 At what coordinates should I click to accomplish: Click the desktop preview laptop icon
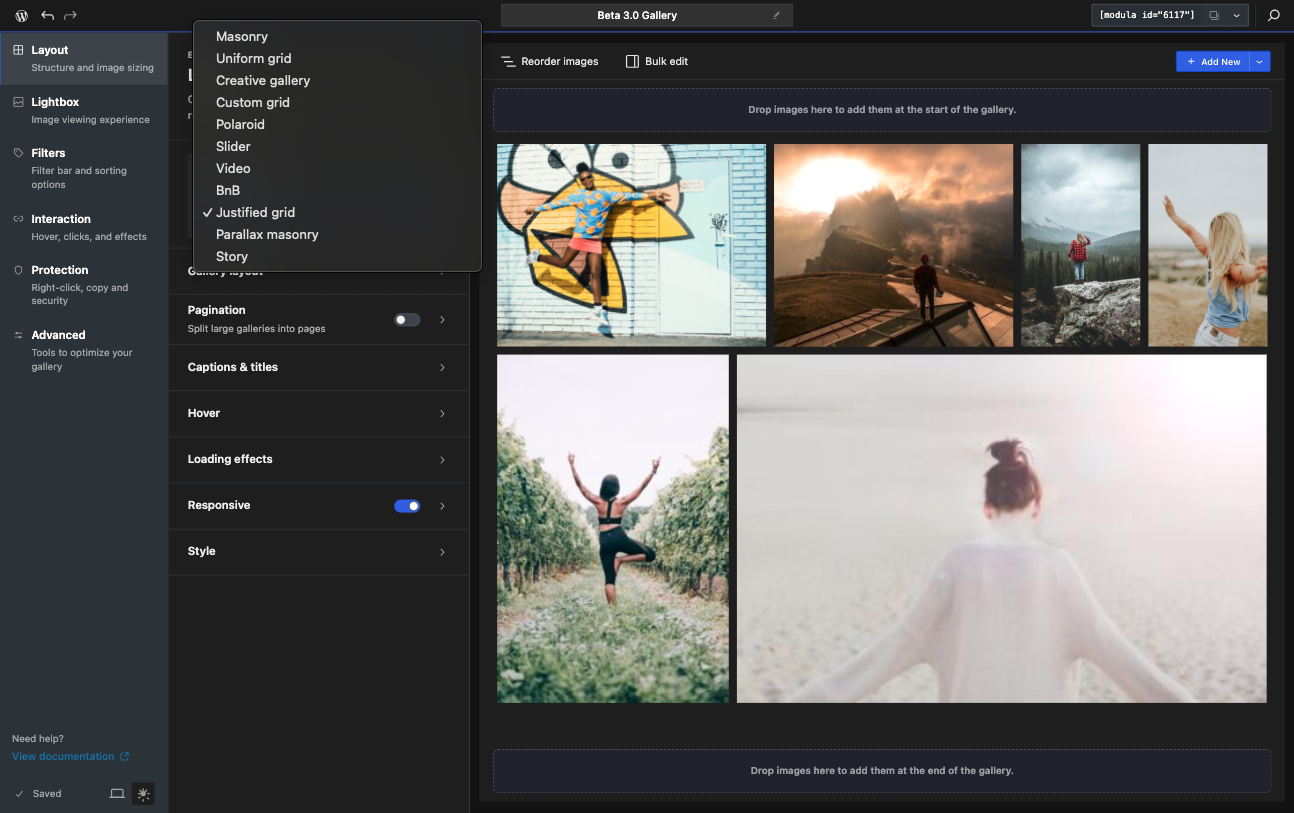click(x=117, y=794)
